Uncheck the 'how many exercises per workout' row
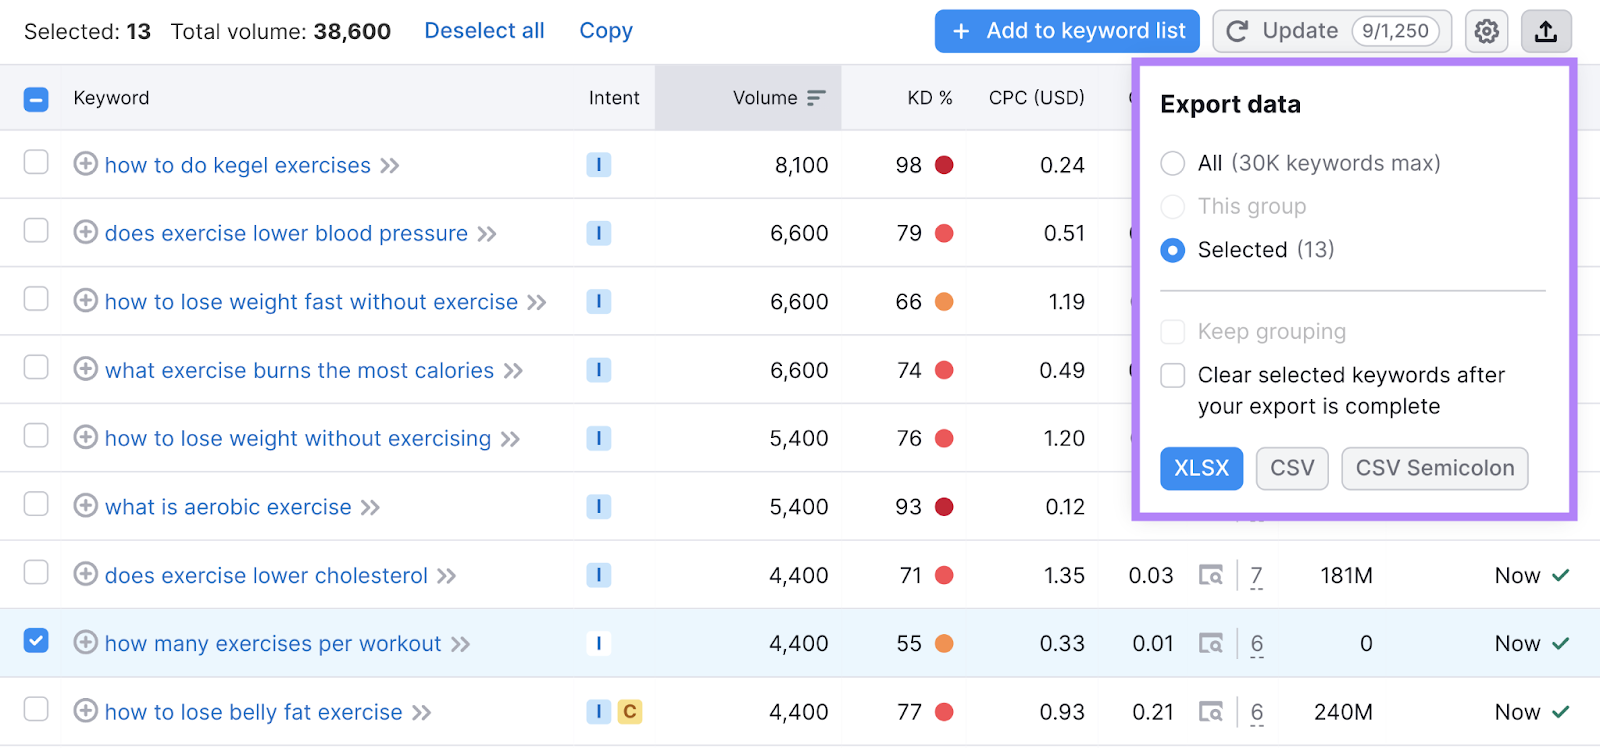The width and height of the screenshot is (1600, 748). [x=36, y=641]
